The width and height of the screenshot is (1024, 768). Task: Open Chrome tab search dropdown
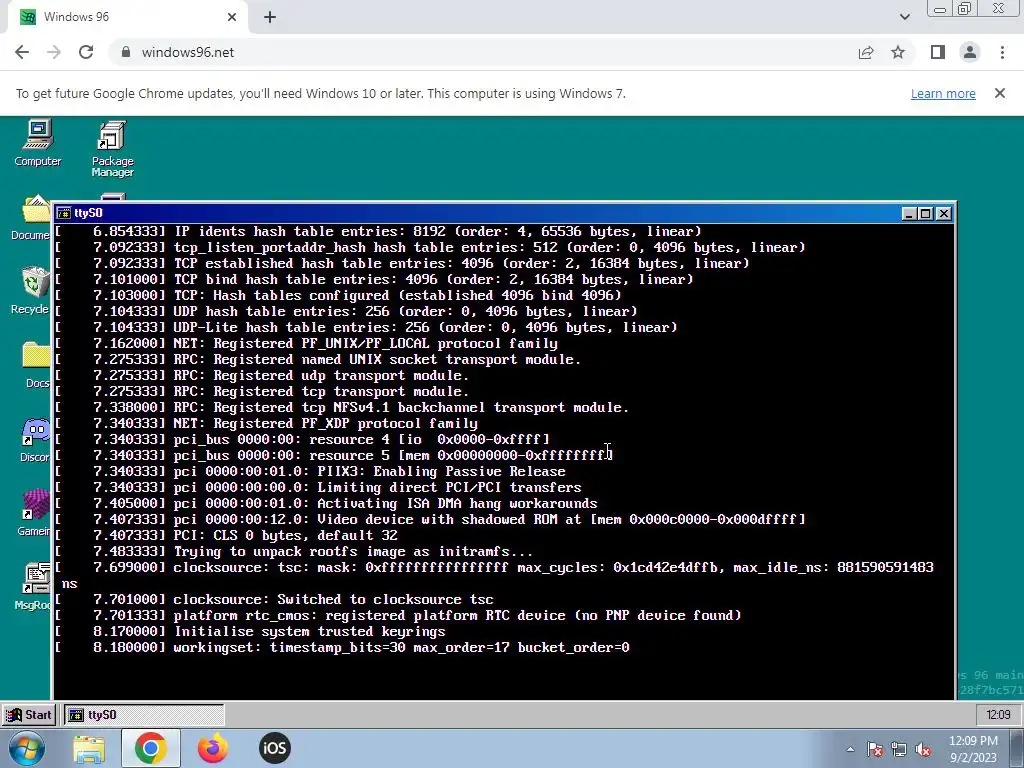pos(904,17)
